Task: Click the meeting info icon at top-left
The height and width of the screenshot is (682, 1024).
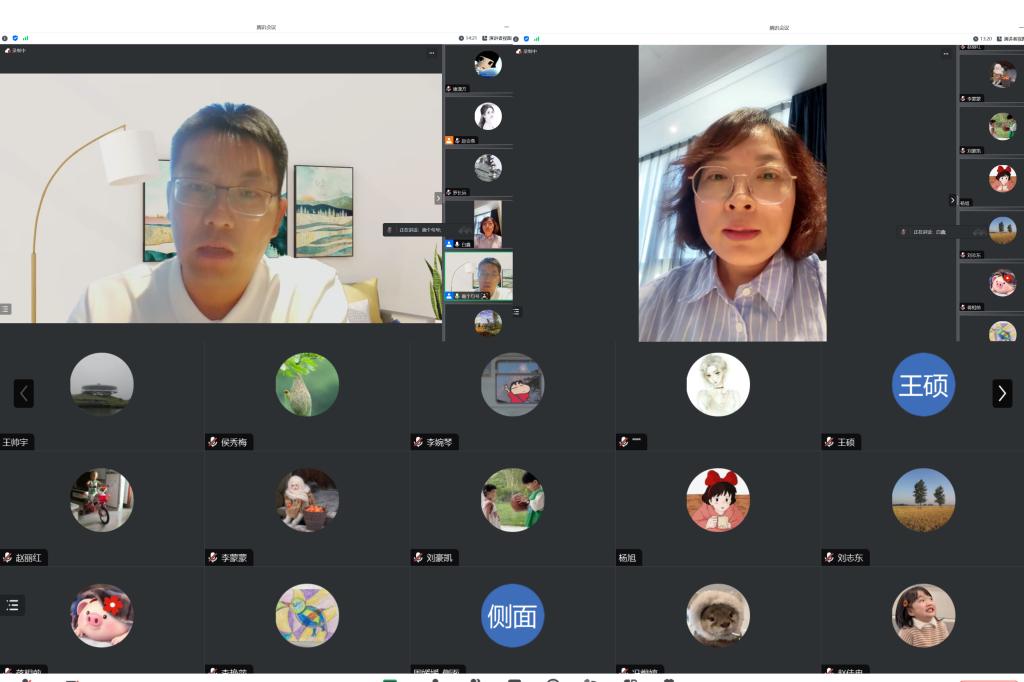Action: coord(4,38)
